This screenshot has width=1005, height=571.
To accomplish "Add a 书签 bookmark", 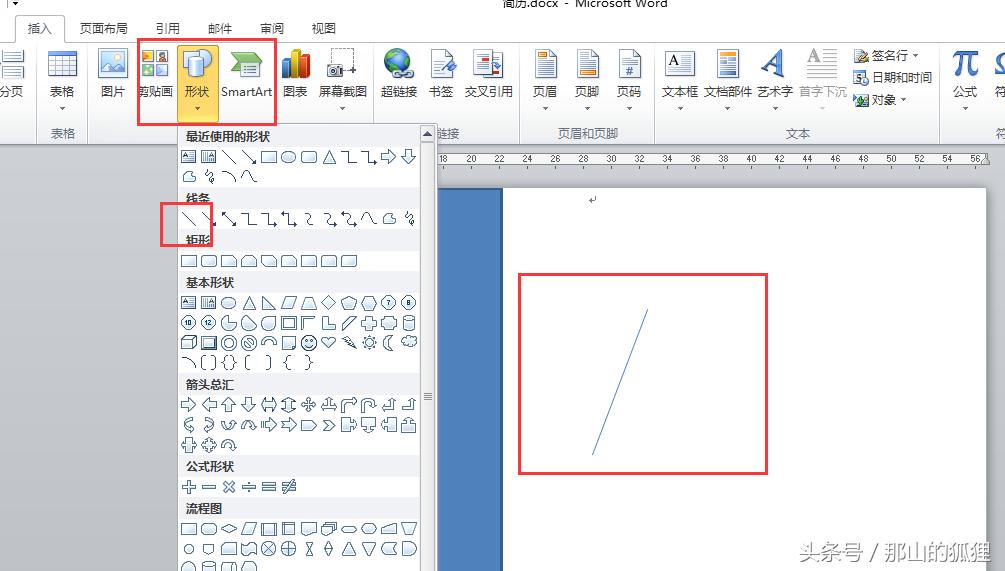I will point(441,74).
